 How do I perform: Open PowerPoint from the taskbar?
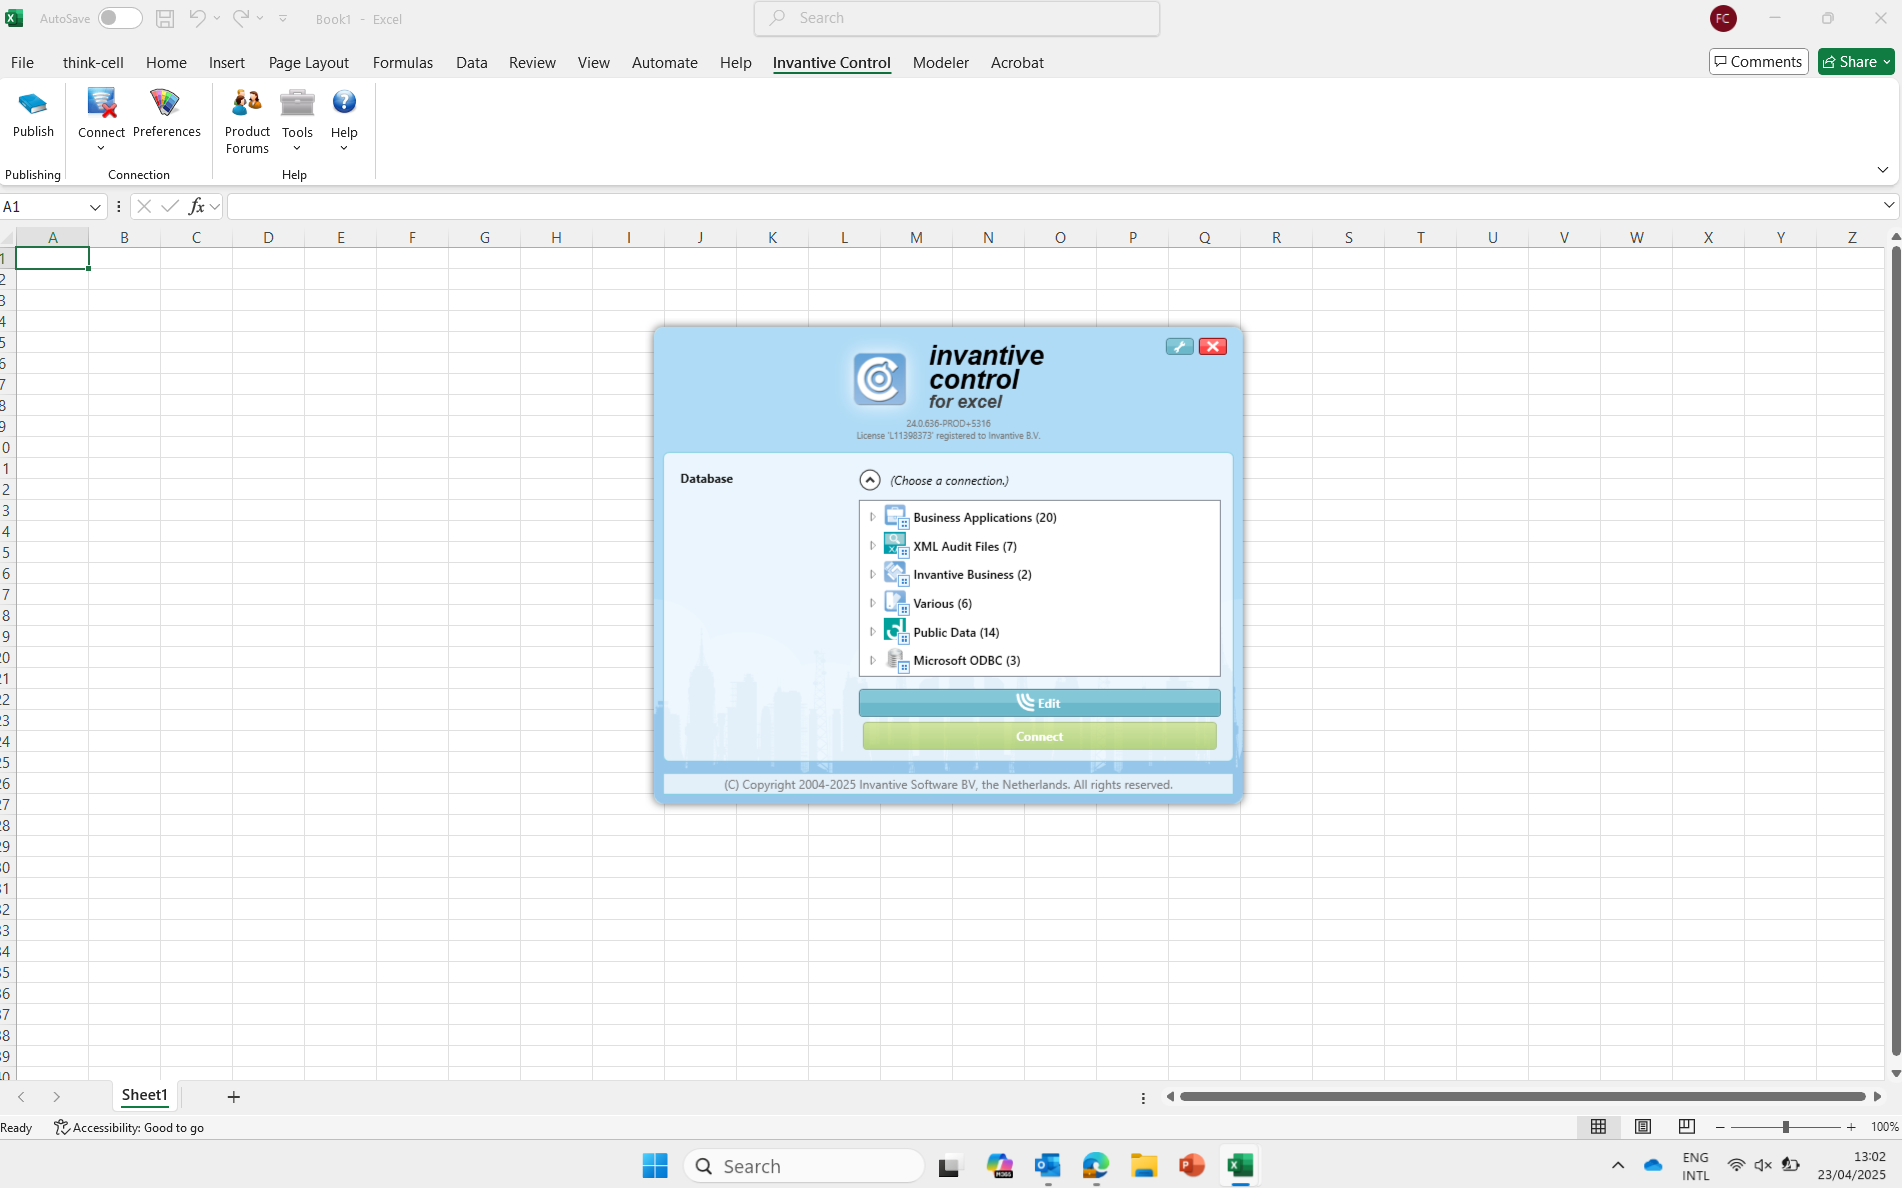click(1191, 1166)
